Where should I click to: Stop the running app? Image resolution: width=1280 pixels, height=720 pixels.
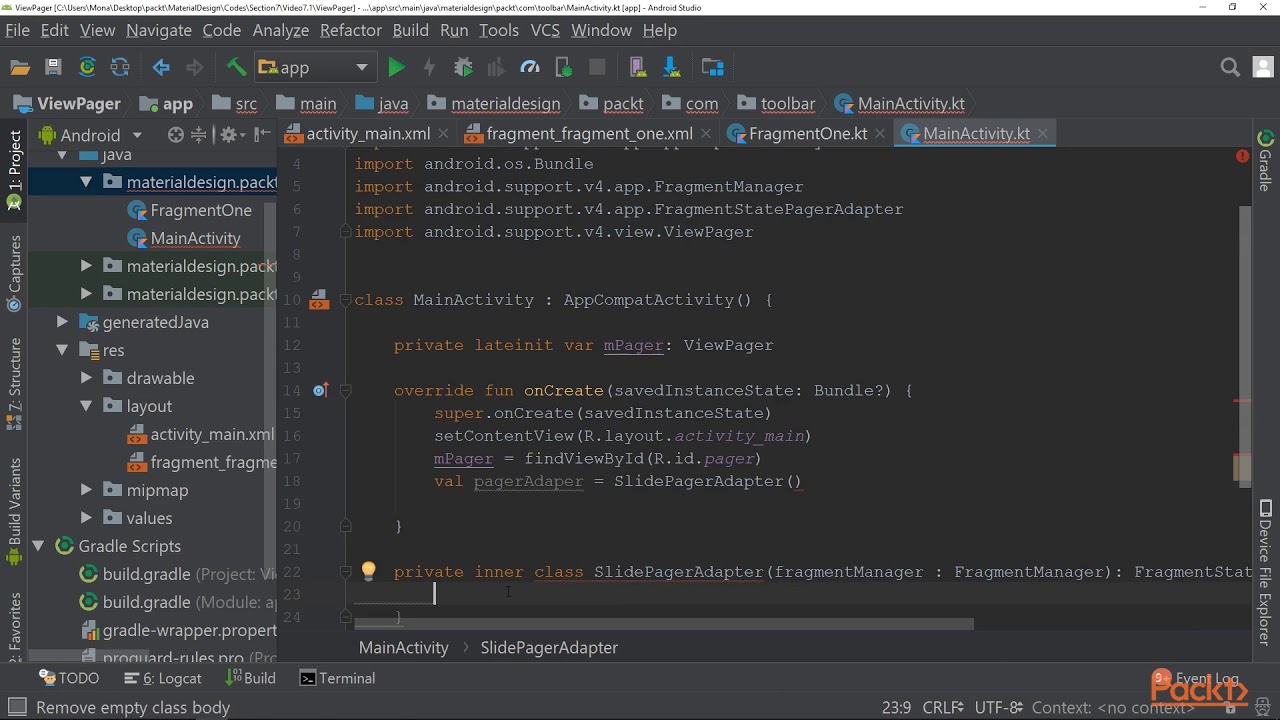pos(597,67)
